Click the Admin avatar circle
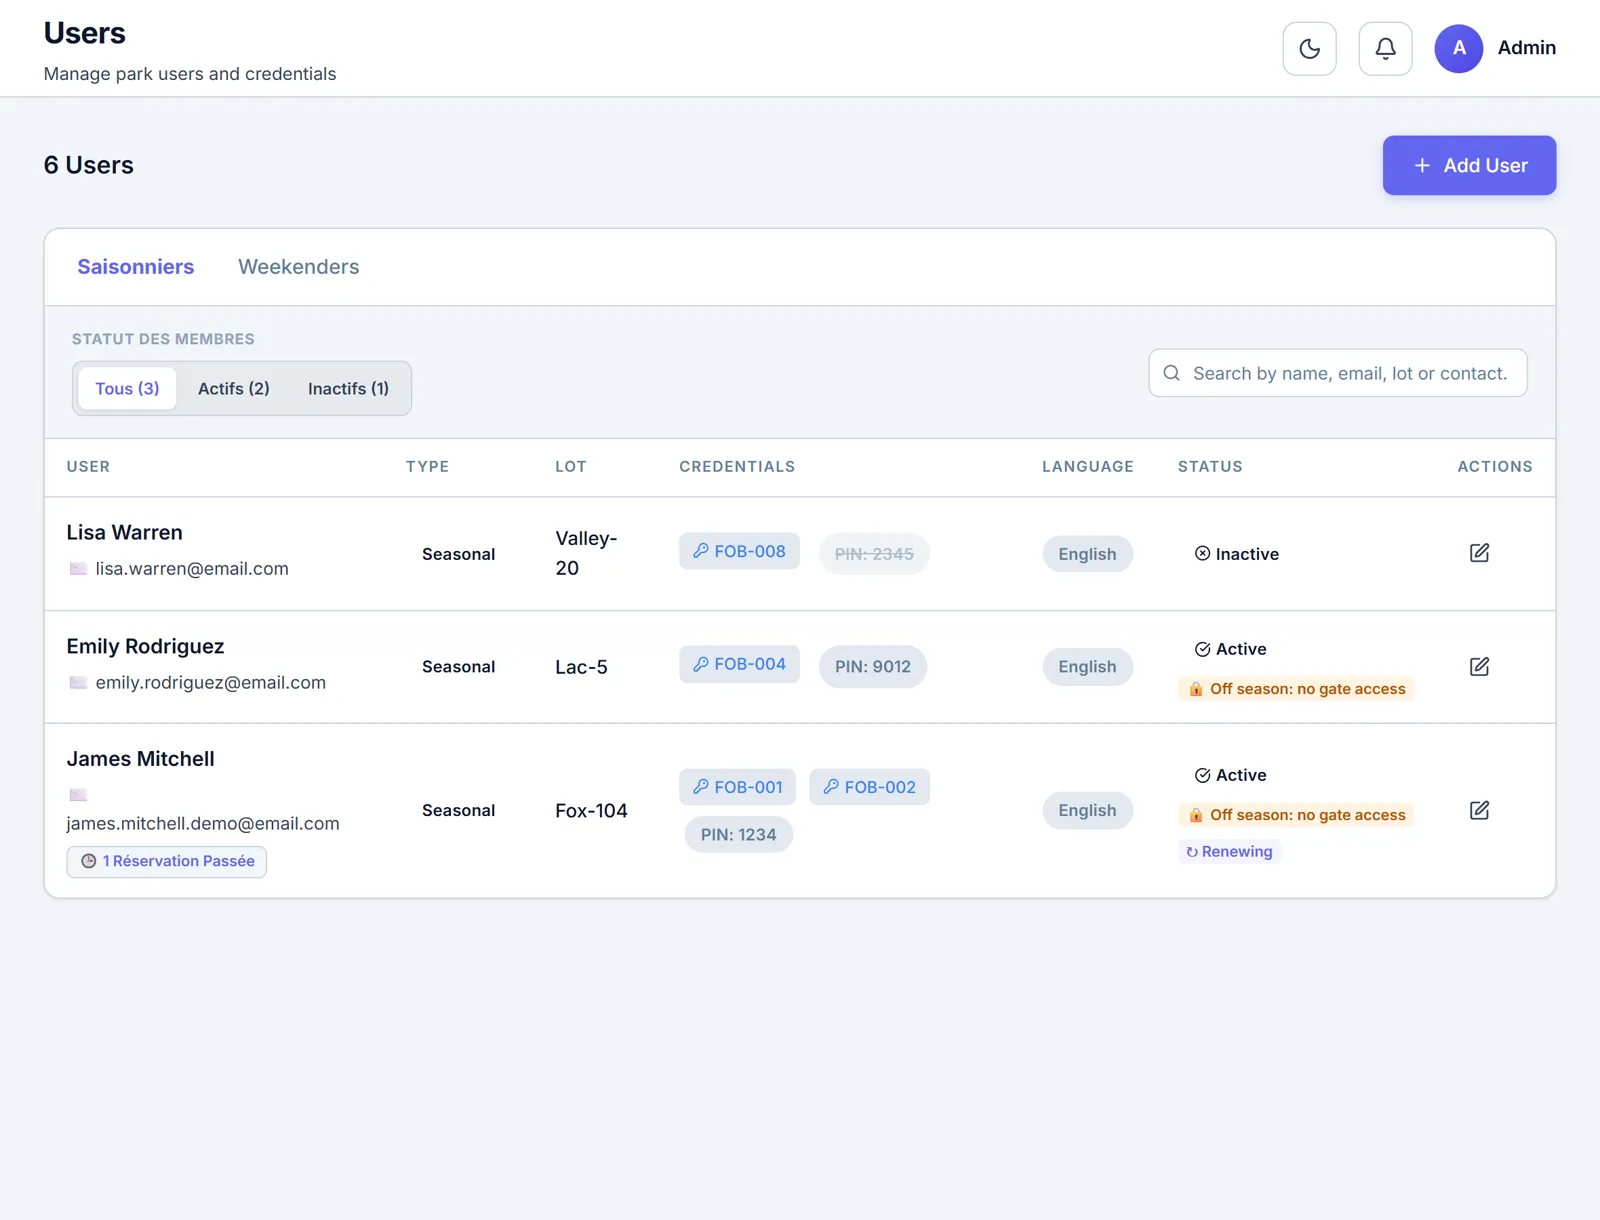Viewport: 1600px width, 1220px height. [x=1458, y=48]
